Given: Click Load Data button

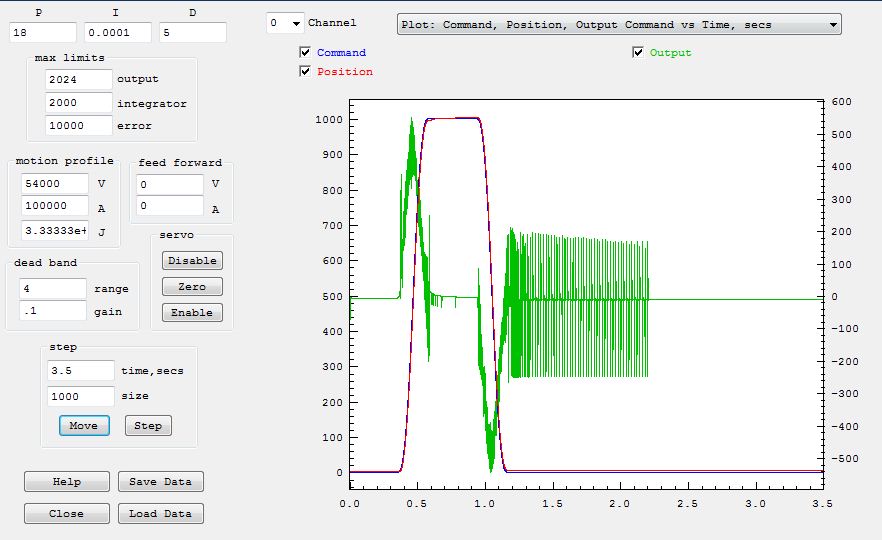Looking at the screenshot, I should pyautogui.click(x=161, y=513).
